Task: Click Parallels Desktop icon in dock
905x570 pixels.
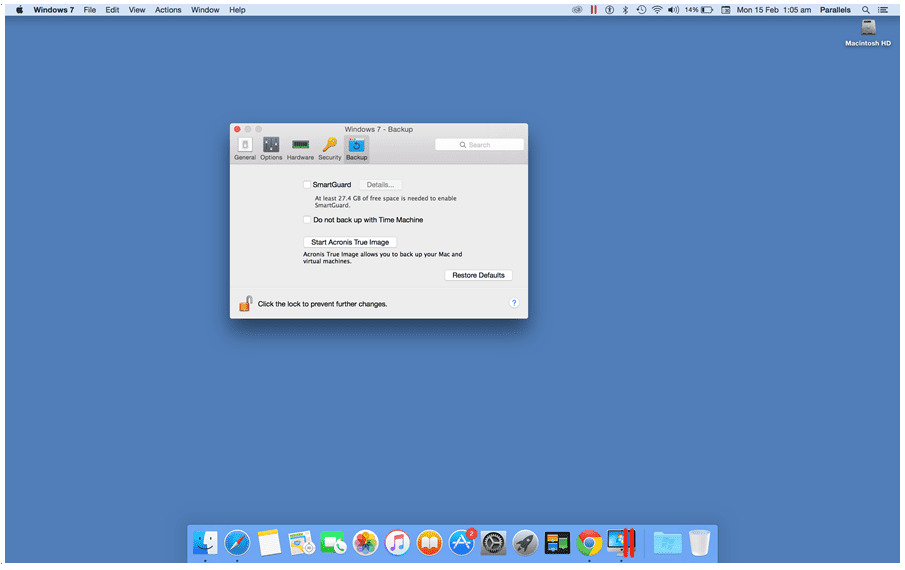Action: [x=621, y=542]
